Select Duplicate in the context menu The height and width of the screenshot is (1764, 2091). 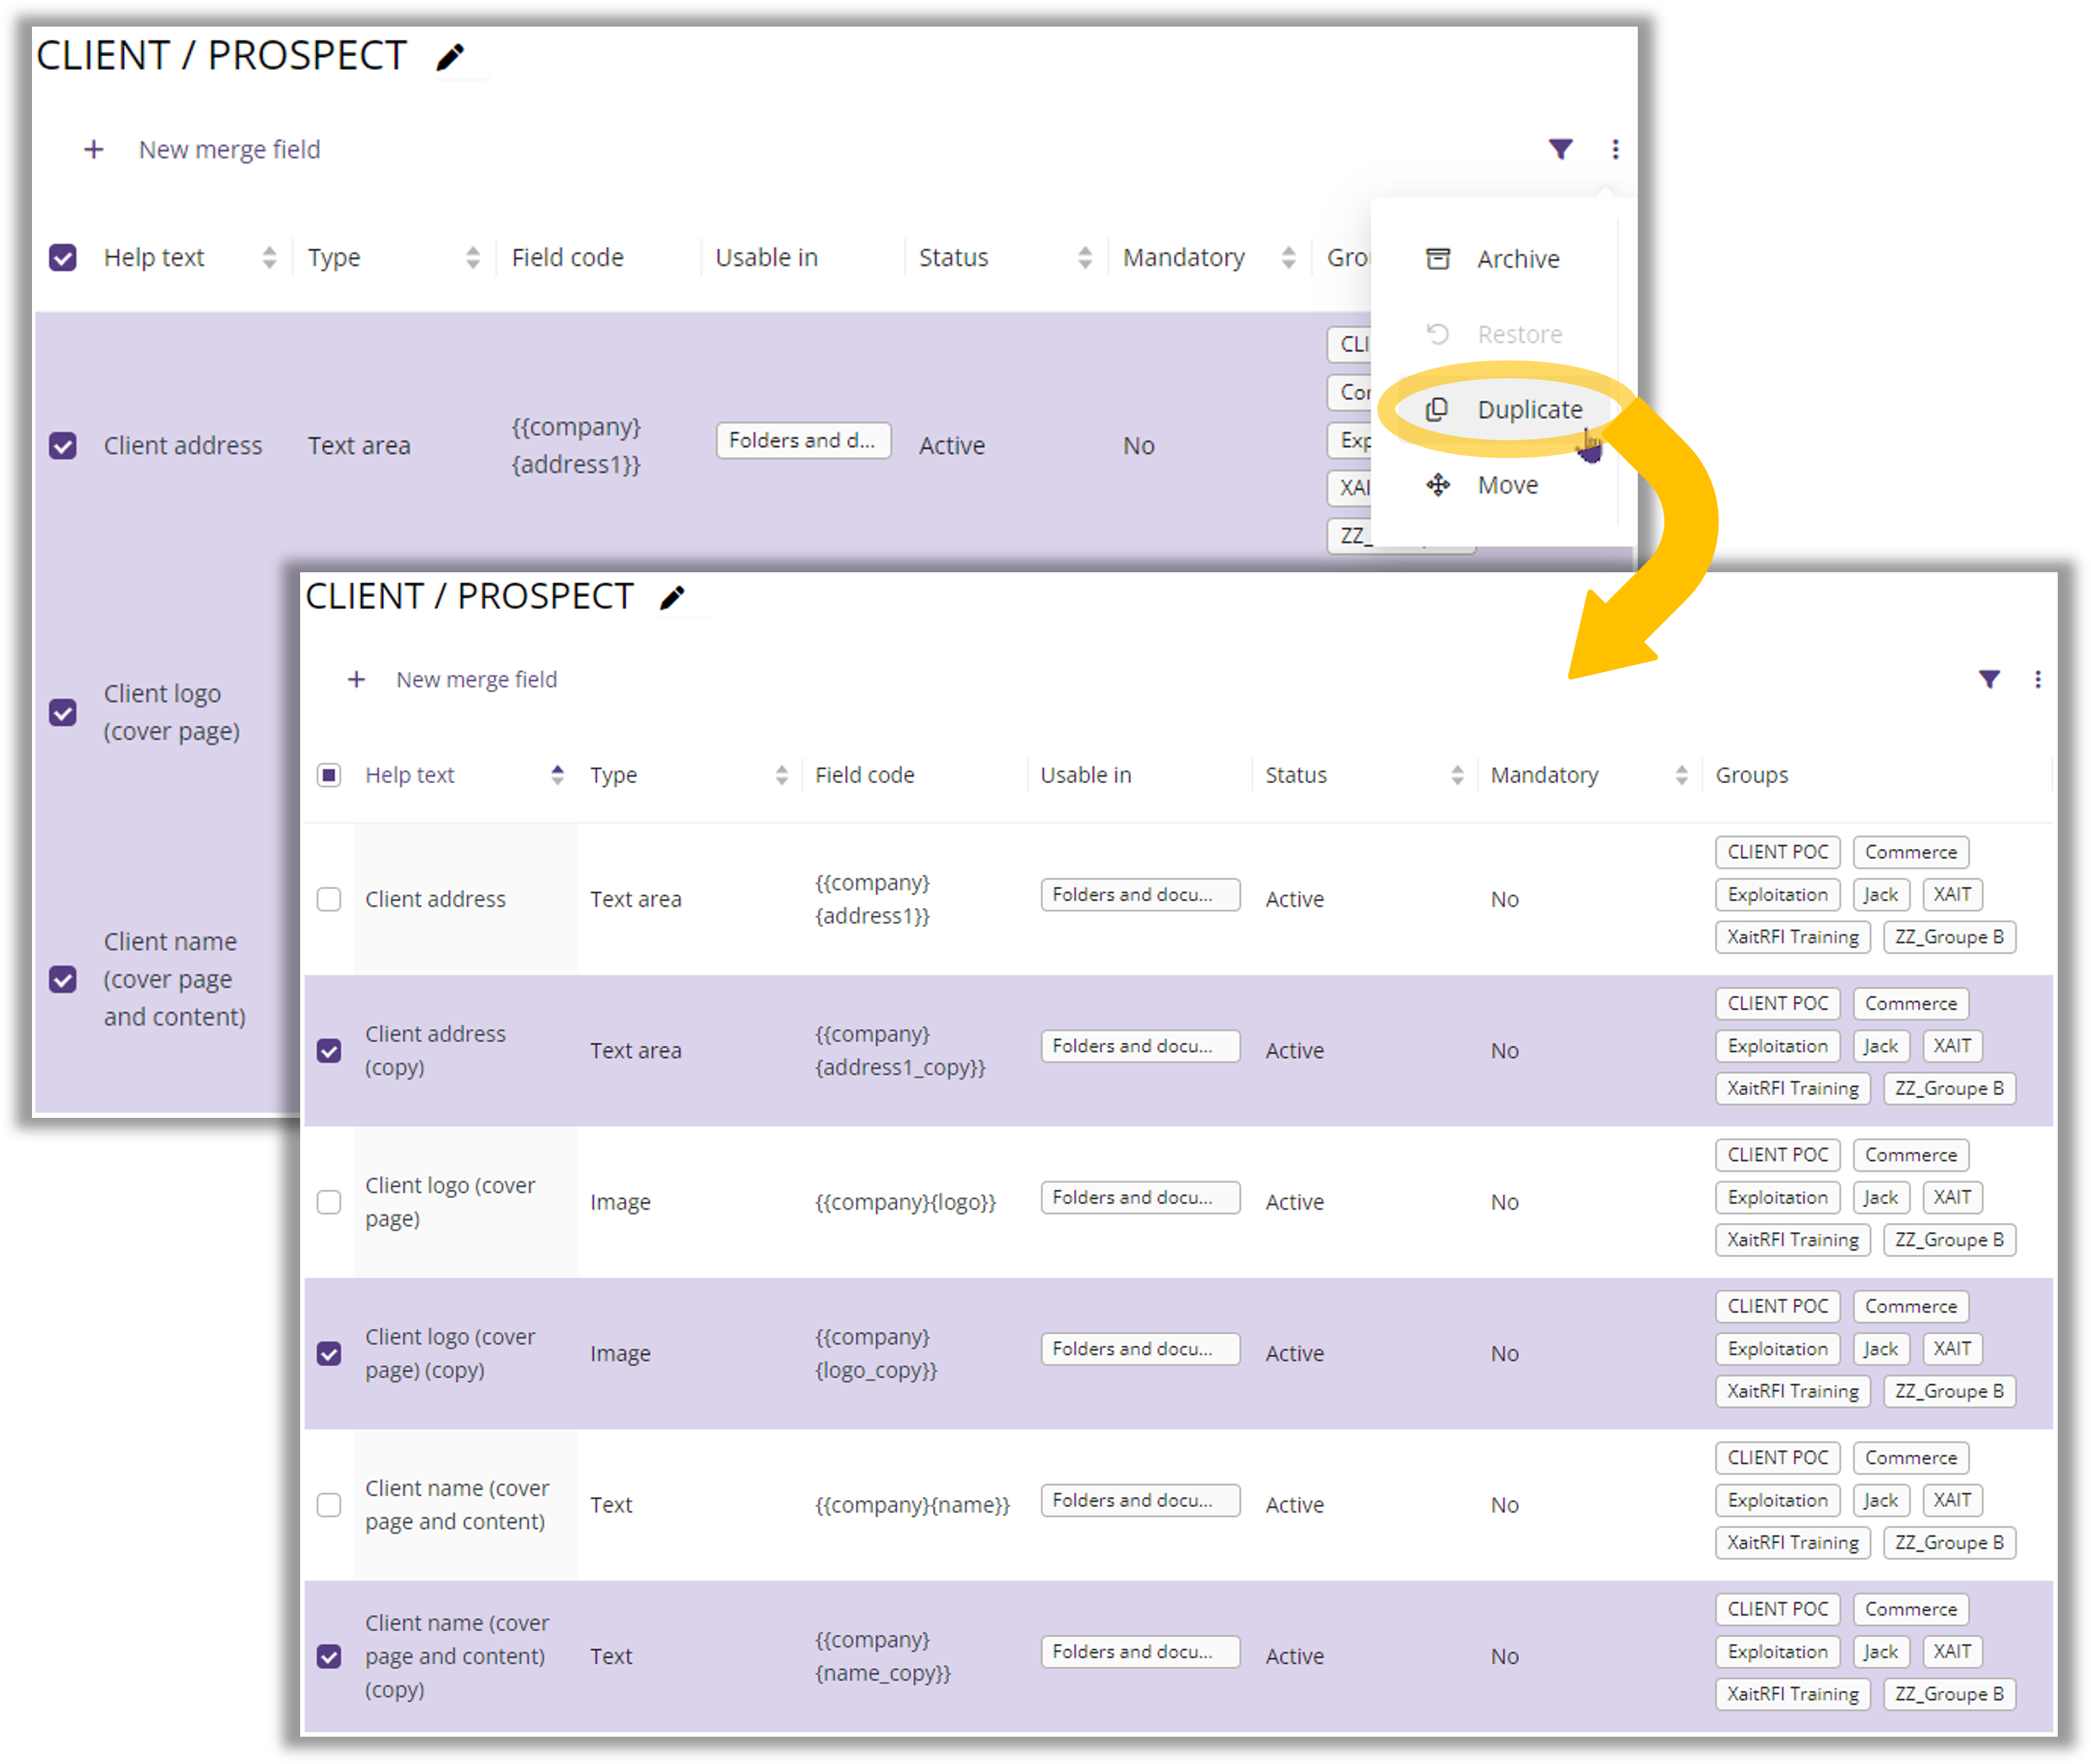click(x=1529, y=410)
